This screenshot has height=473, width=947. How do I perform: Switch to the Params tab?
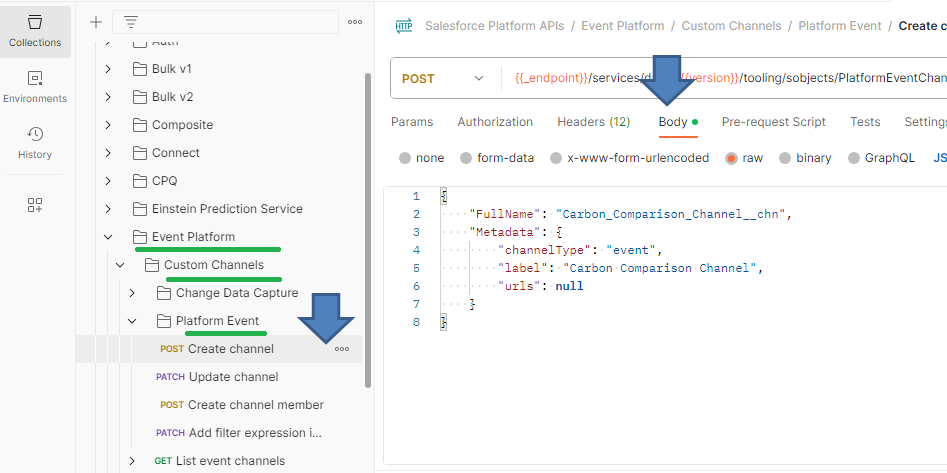click(412, 122)
